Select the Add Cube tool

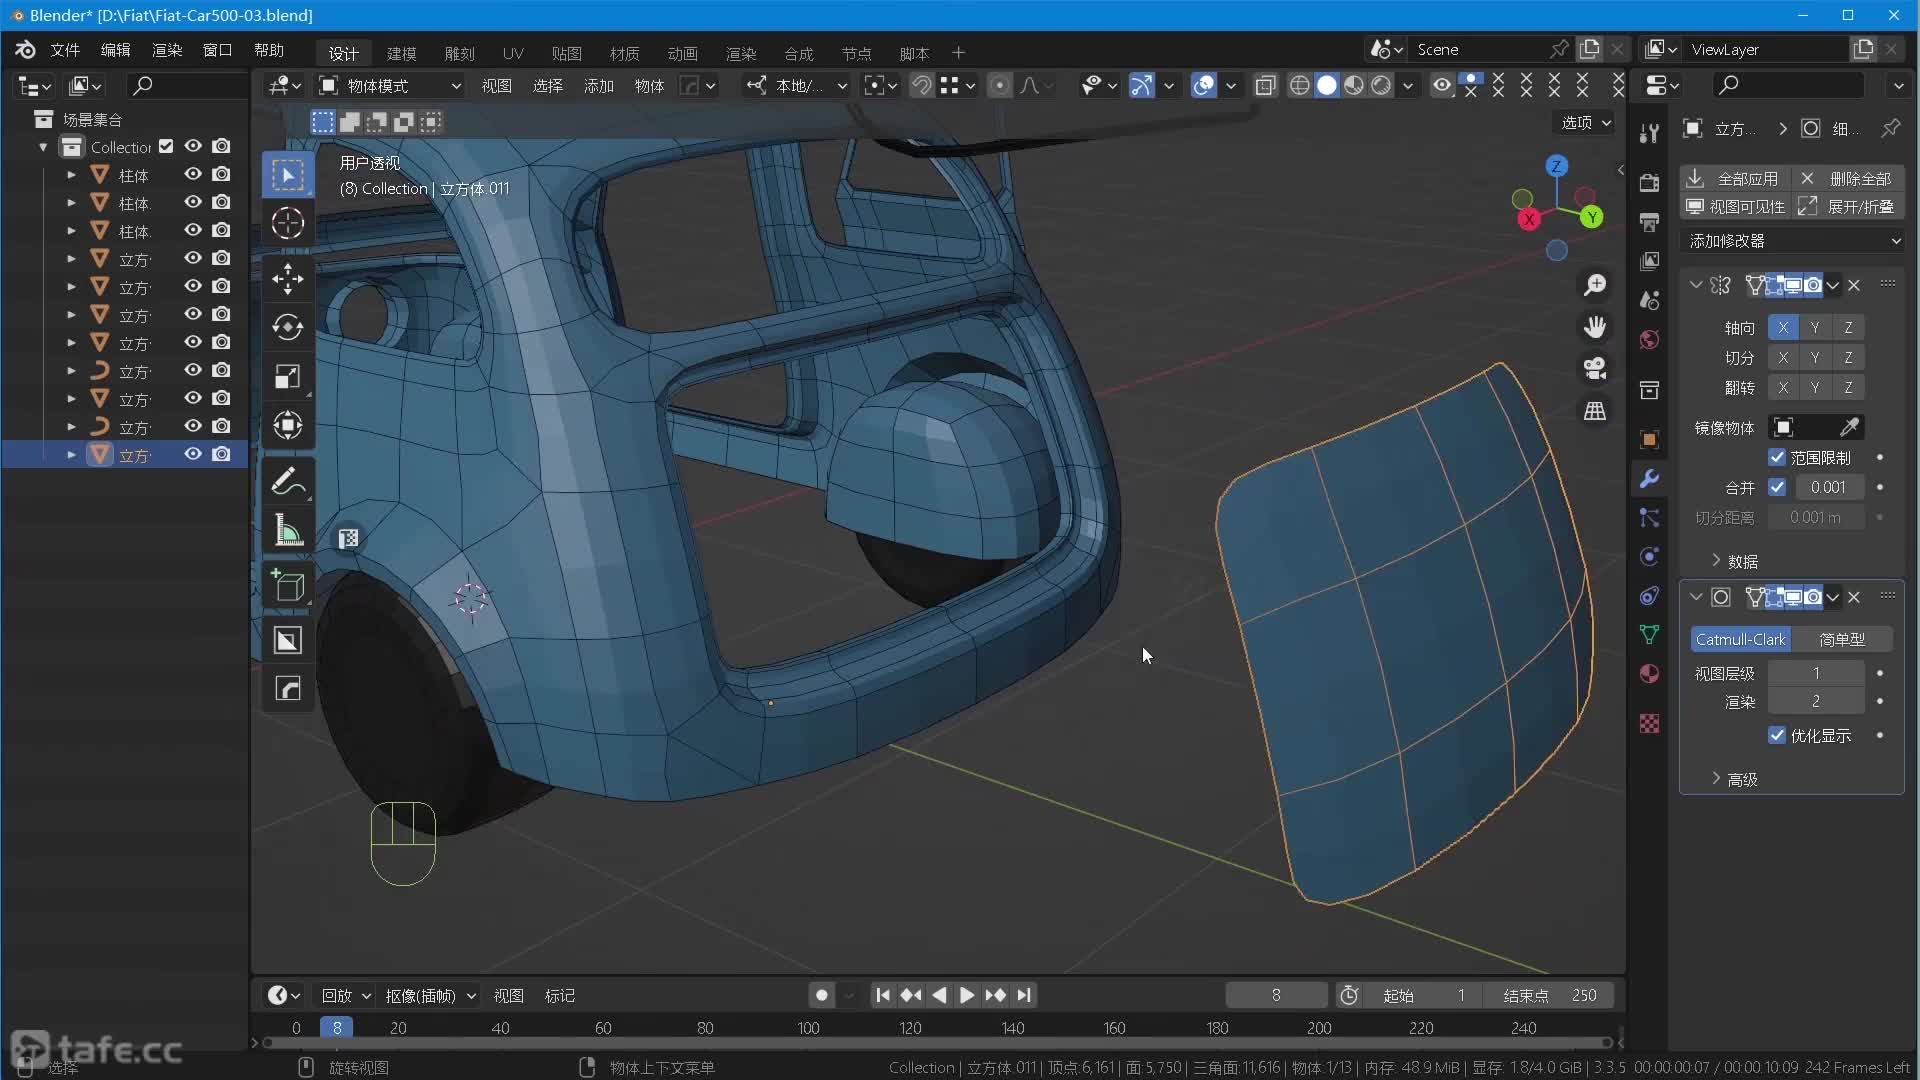click(x=288, y=586)
